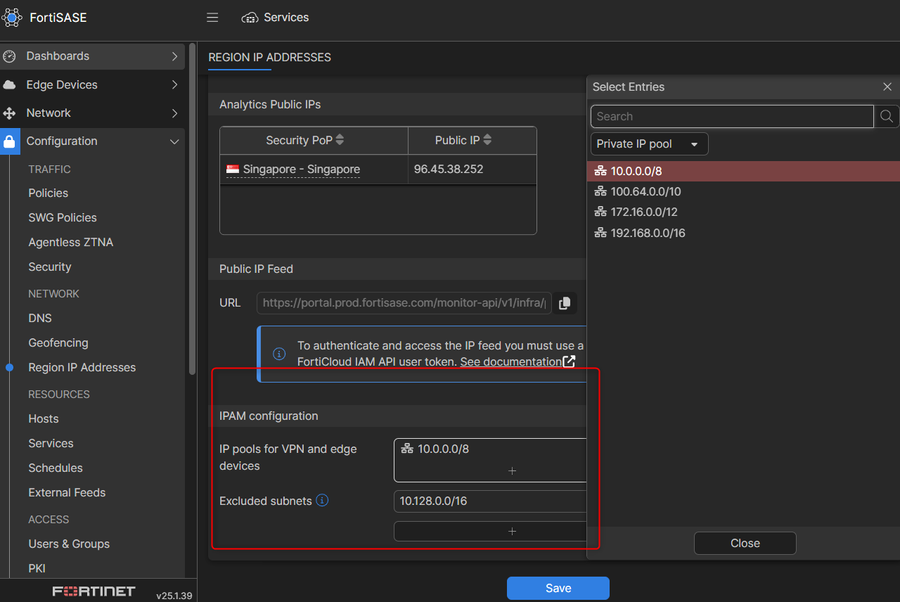900x602 pixels.
Task: Click the FortiSASE logo icon
Action: click(12, 18)
